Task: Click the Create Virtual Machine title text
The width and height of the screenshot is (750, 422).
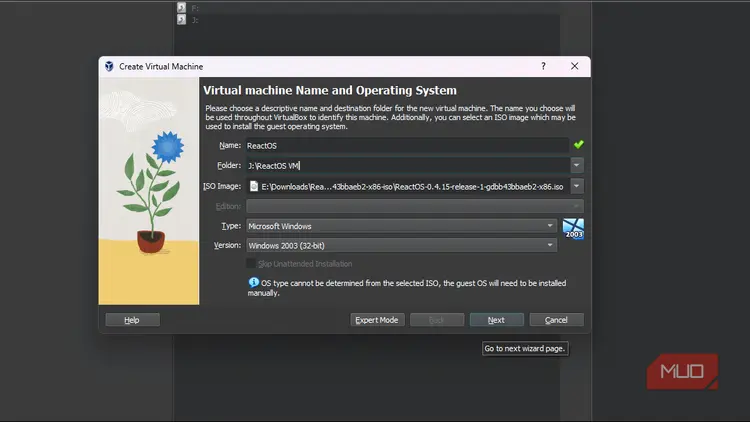Action: [x=161, y=67]
